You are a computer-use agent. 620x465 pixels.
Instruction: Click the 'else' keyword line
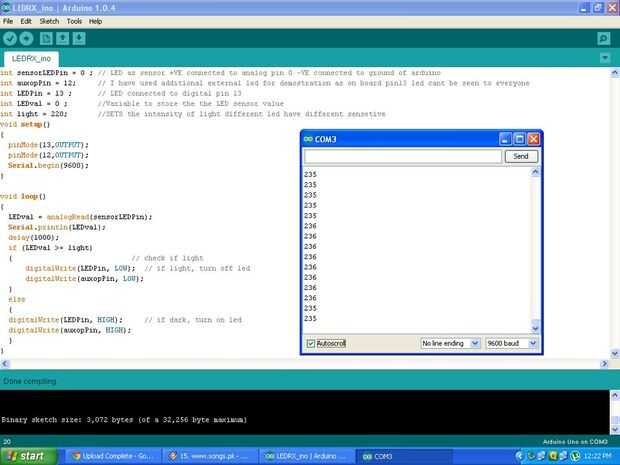(17, 299)
